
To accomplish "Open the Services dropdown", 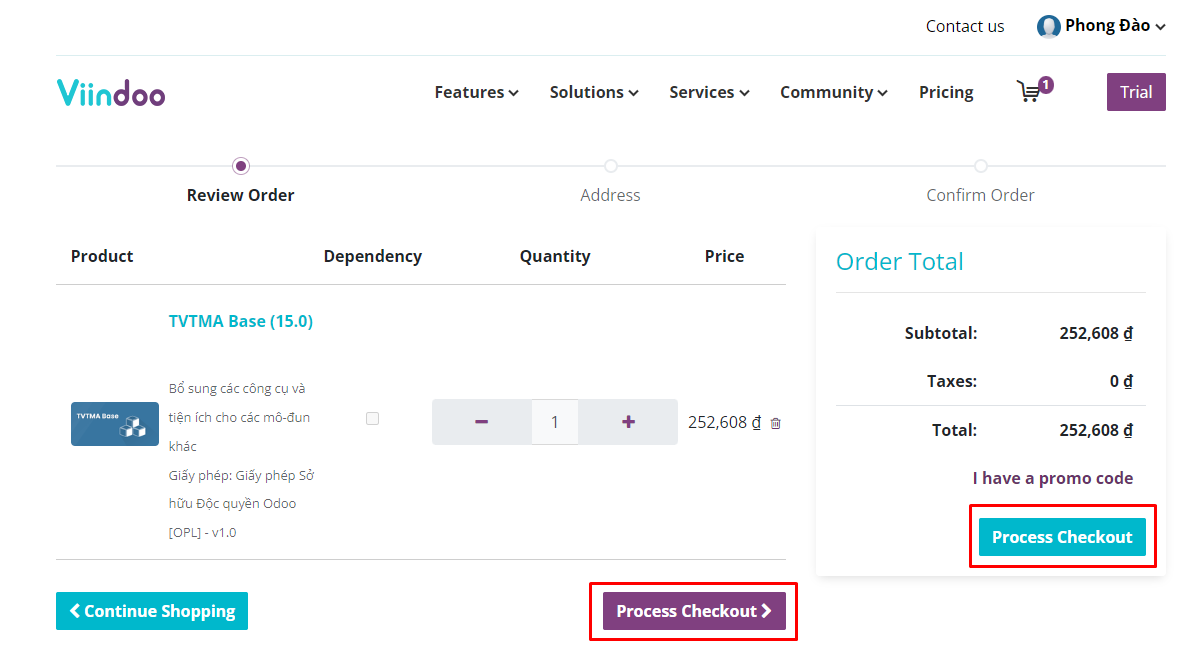I will click(708, 92).
